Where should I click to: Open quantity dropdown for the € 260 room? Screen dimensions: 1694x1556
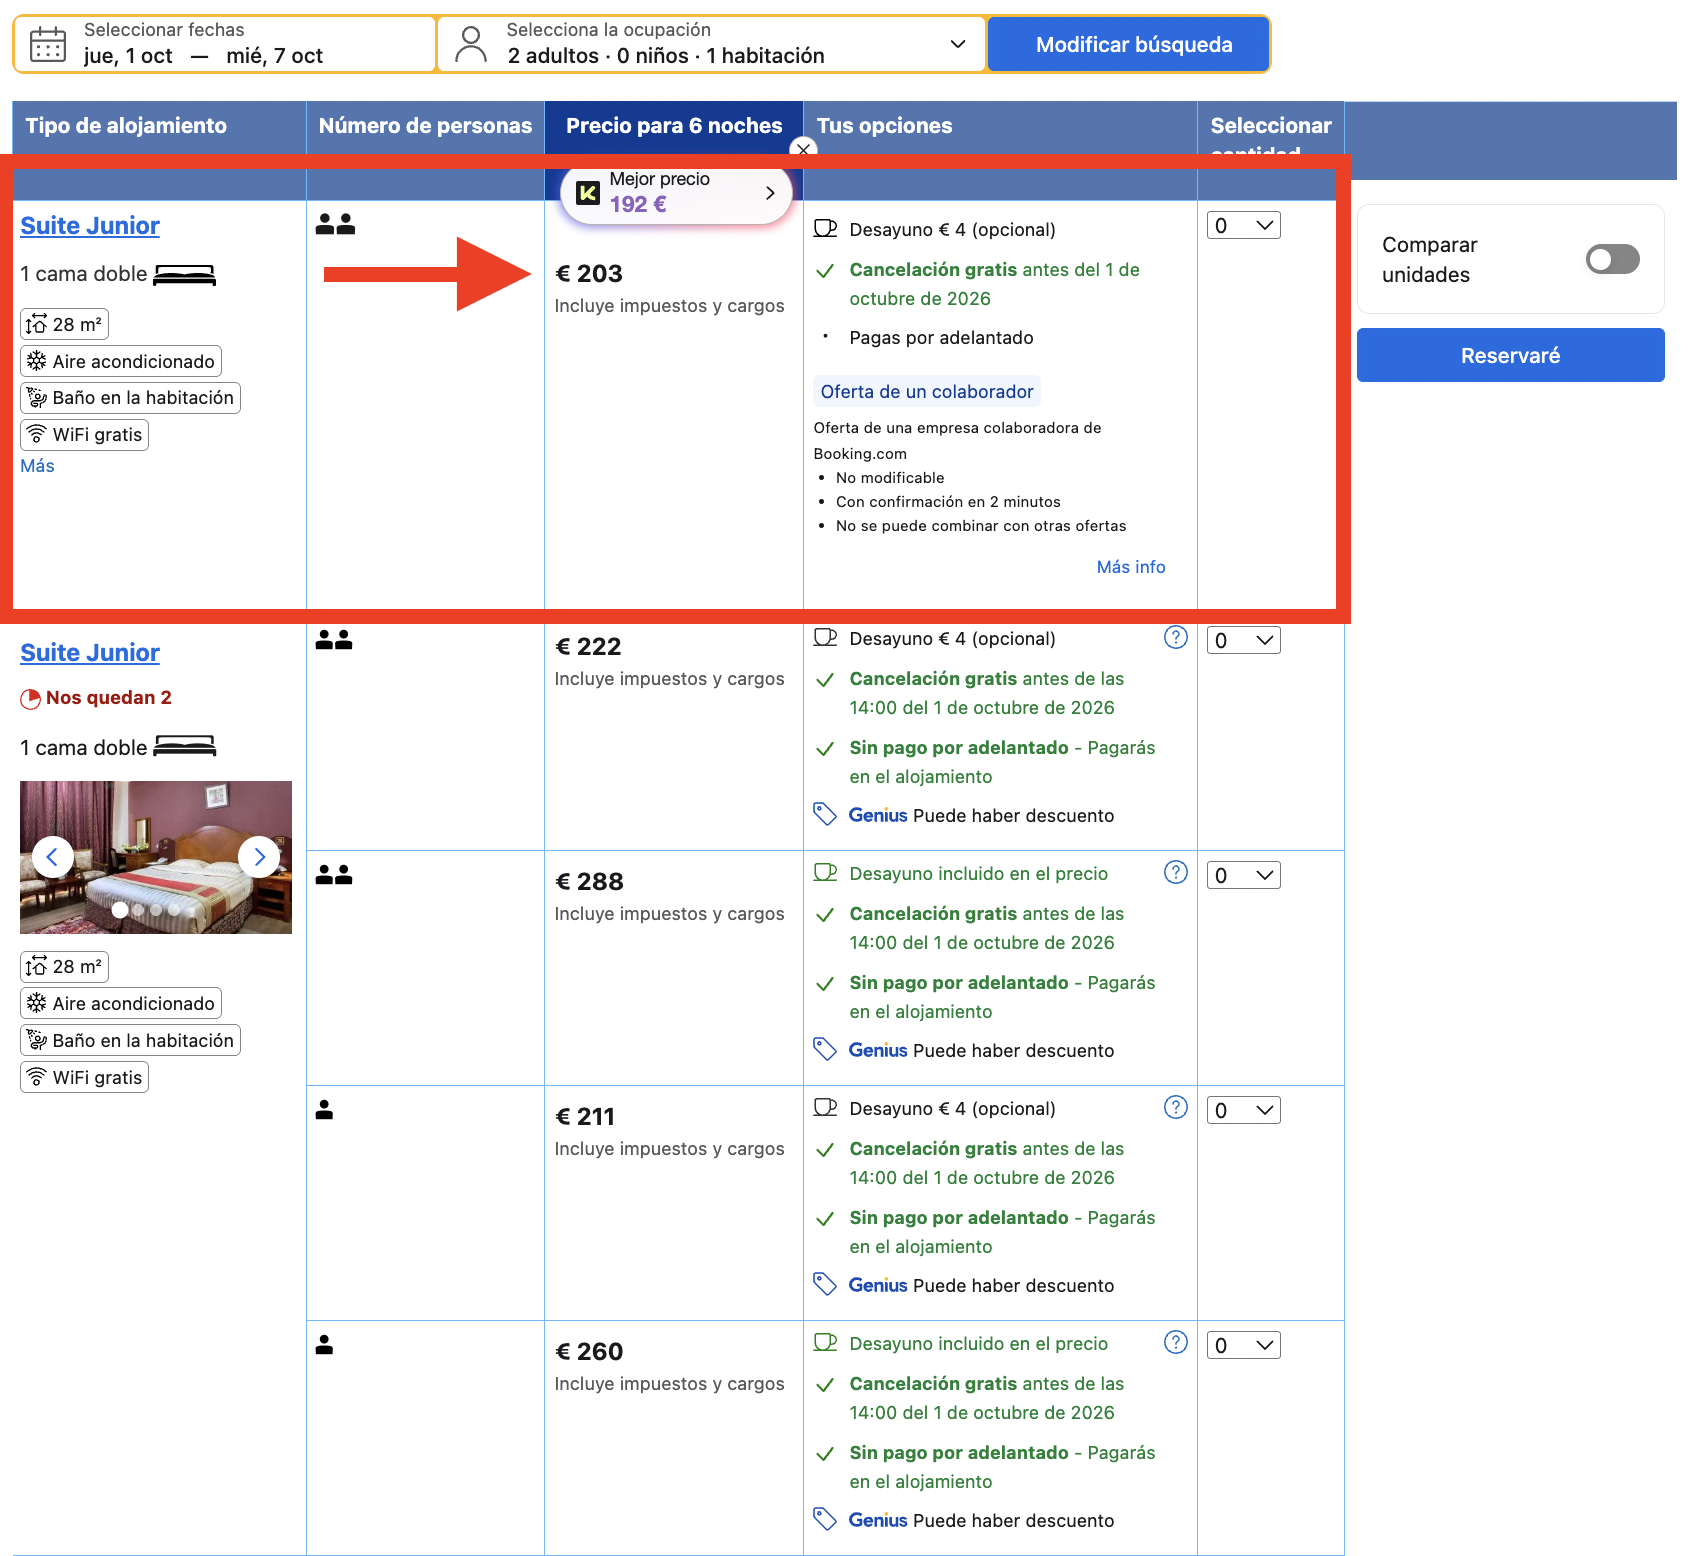point(1244,1345)
